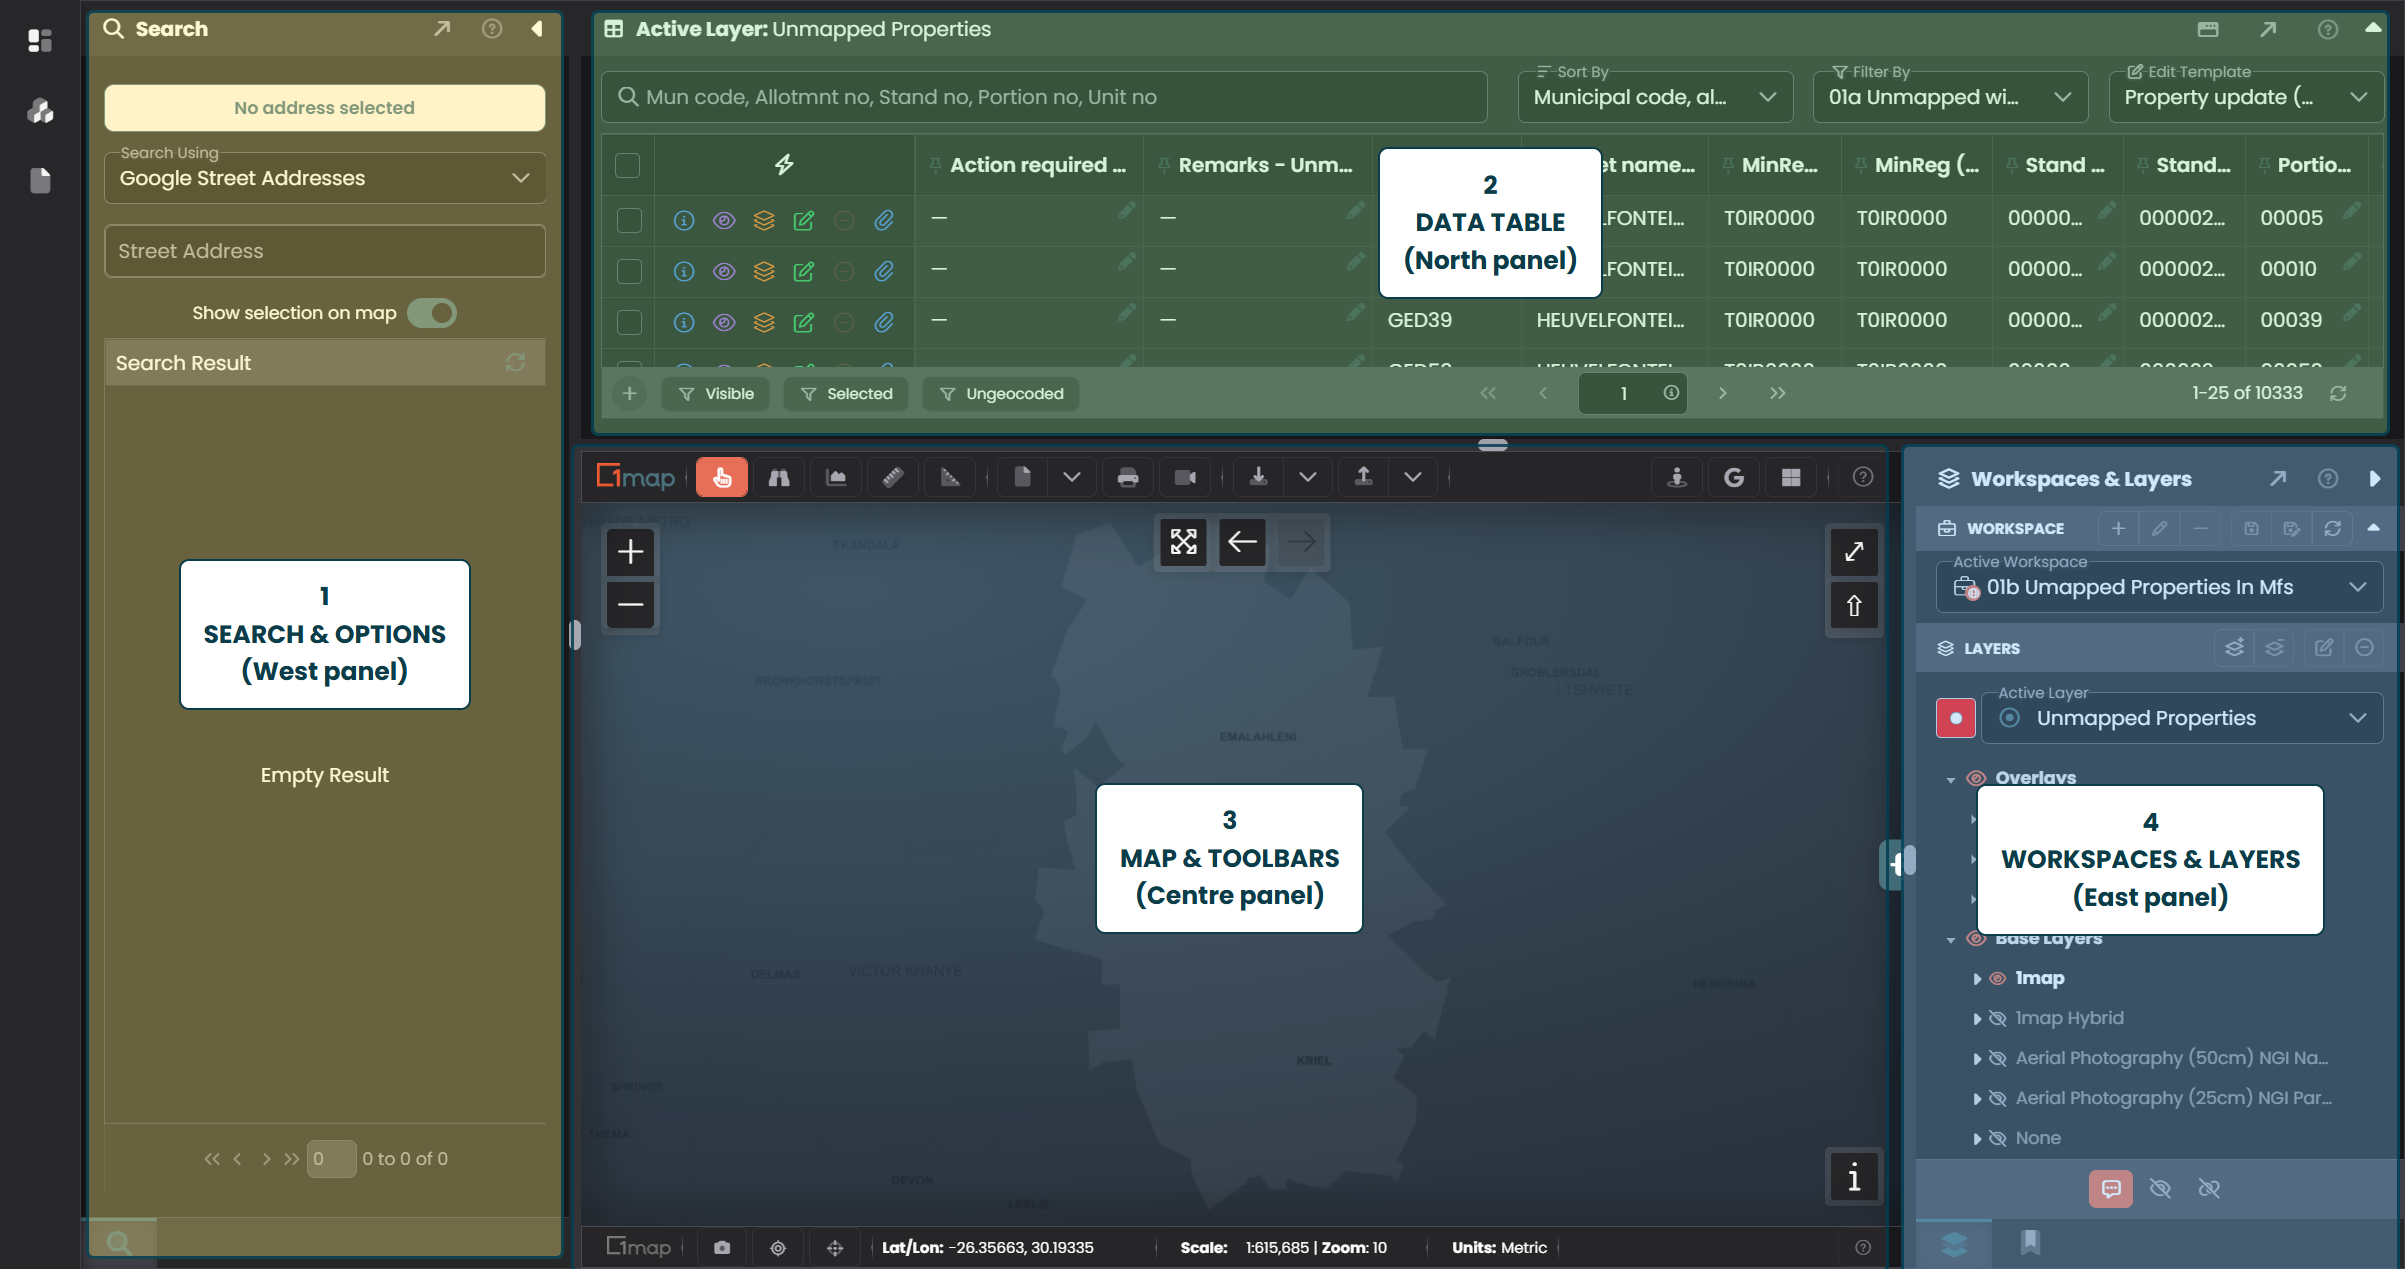Jump to the last table page
The height and width of the screenshot is (1269, 2405).
click(x=1777, y=394)
